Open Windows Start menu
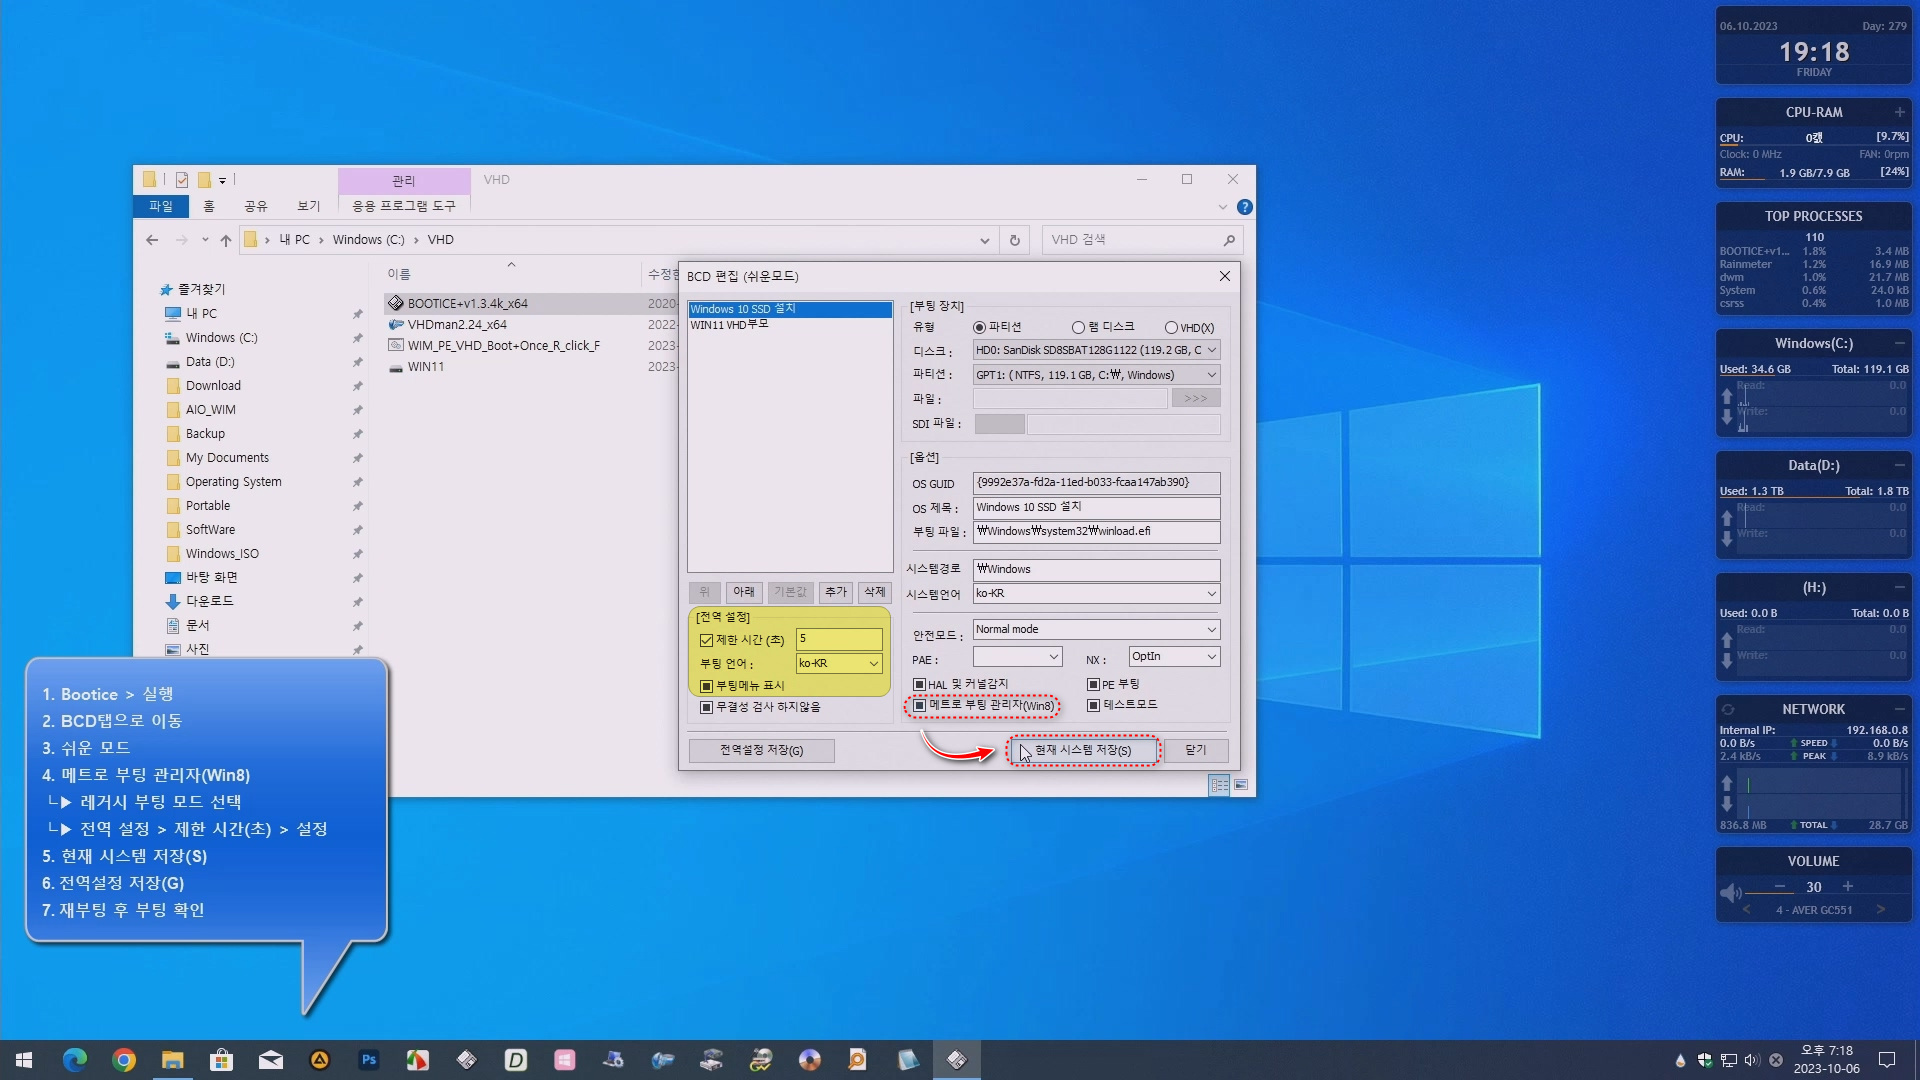The height and width of the screenshot is (1080, 1920). [24, 1060]
